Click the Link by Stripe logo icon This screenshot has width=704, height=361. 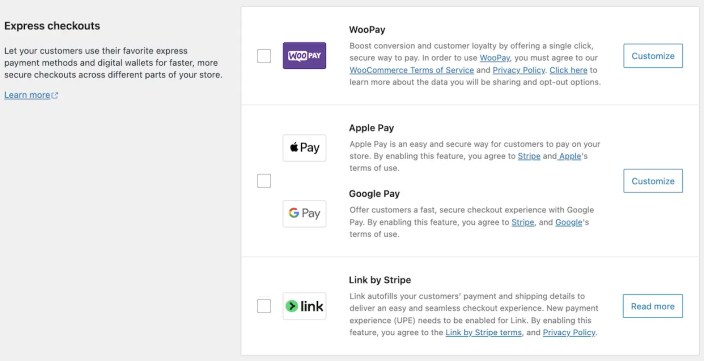(304, 306)
